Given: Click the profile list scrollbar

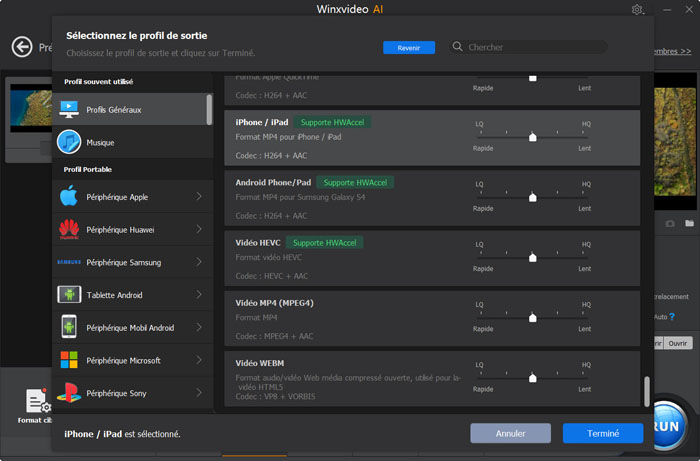Looking at the screenshot, I should [646, 391].
